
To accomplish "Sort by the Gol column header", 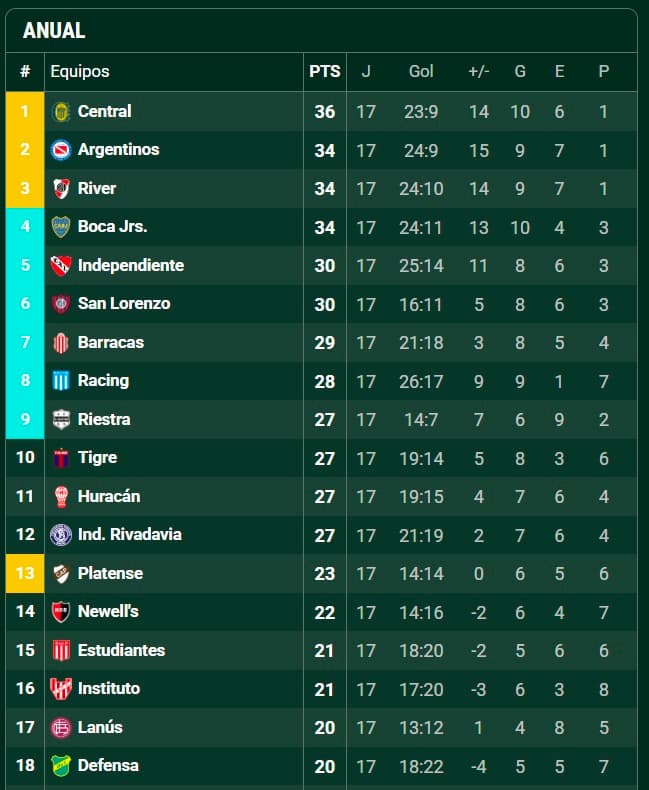I will pos(421,72).
